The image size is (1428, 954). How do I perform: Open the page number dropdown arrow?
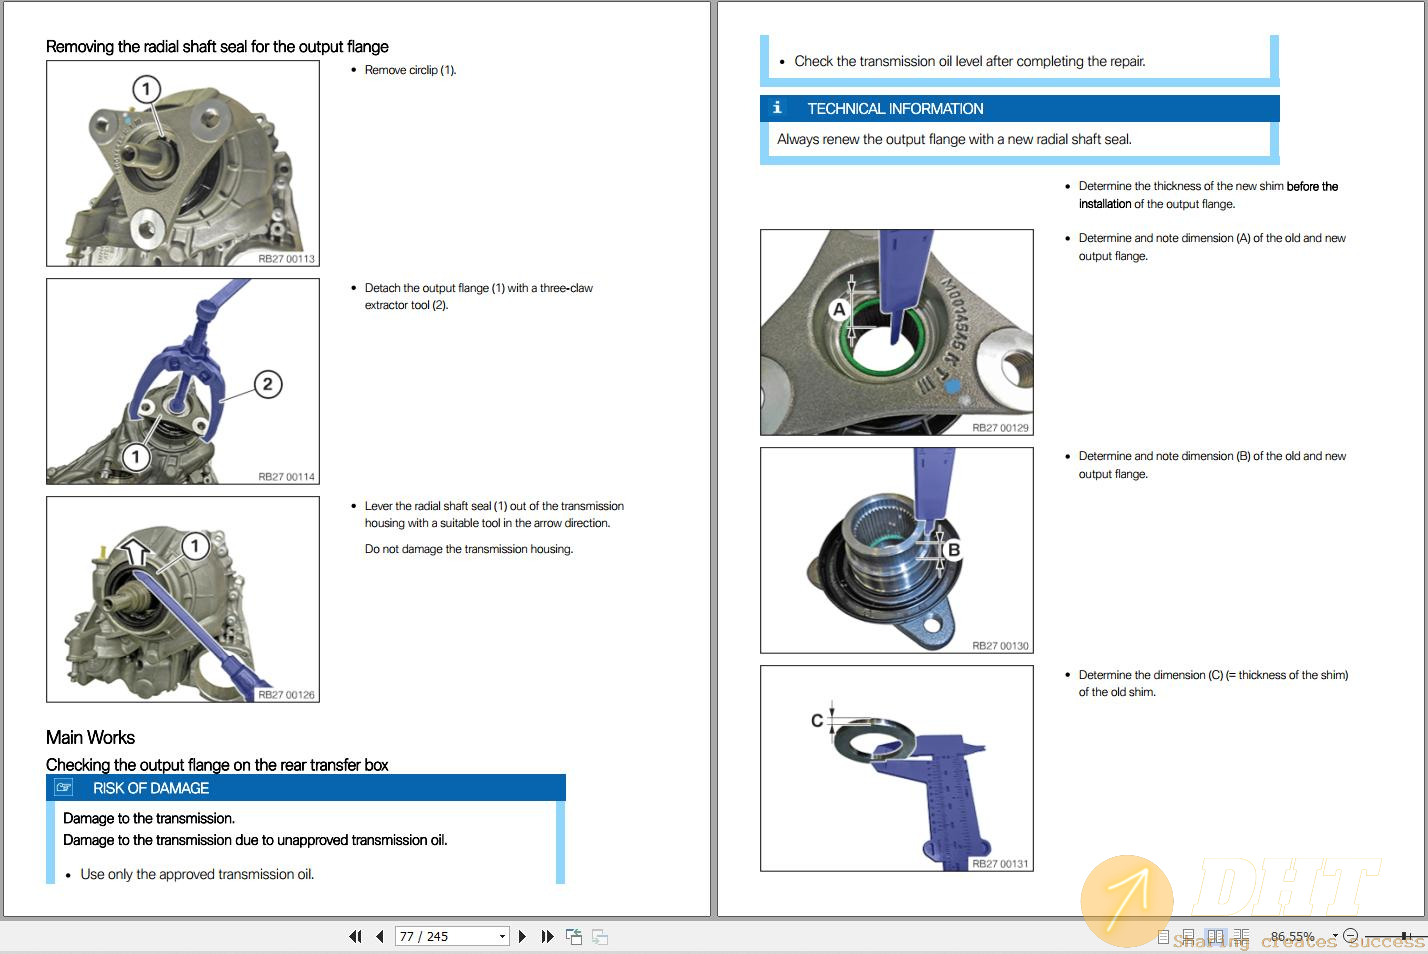coord(502,937)
